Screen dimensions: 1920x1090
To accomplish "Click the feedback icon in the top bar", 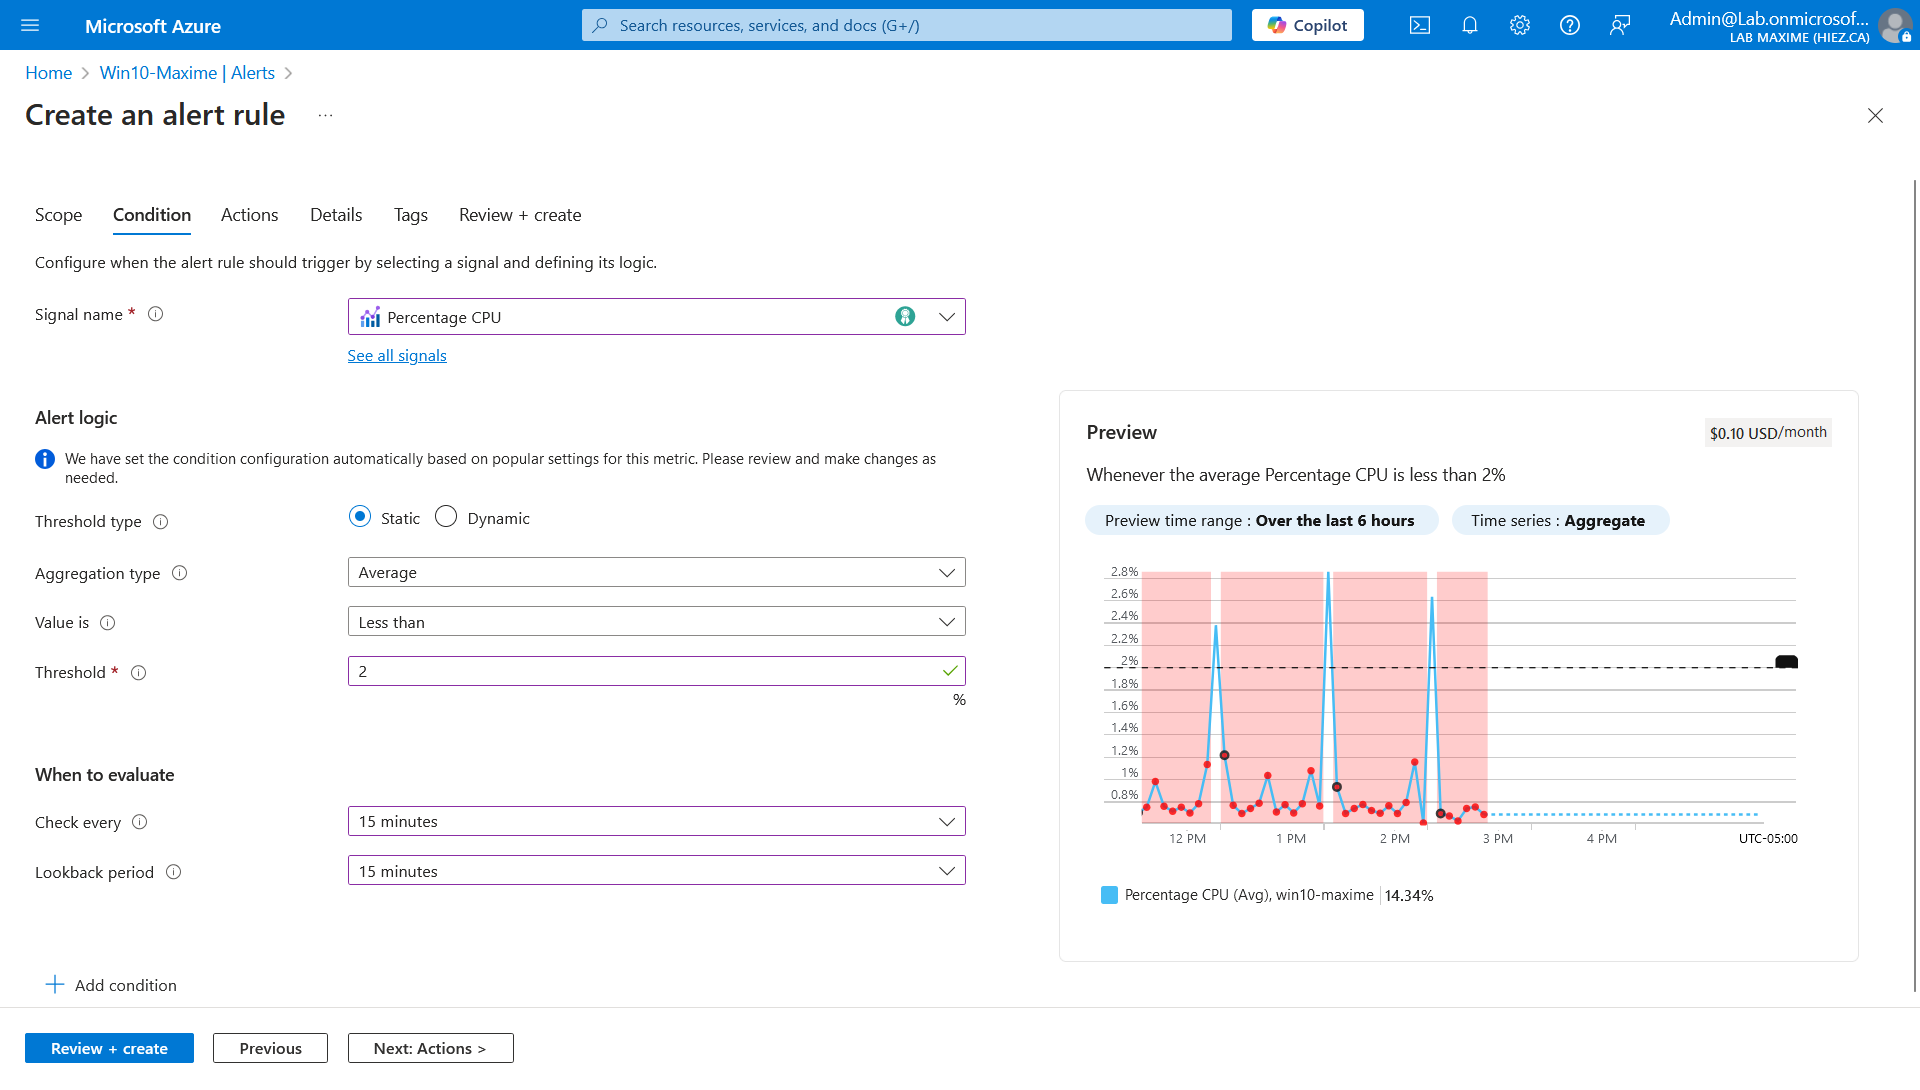I will click(1619, 25).
